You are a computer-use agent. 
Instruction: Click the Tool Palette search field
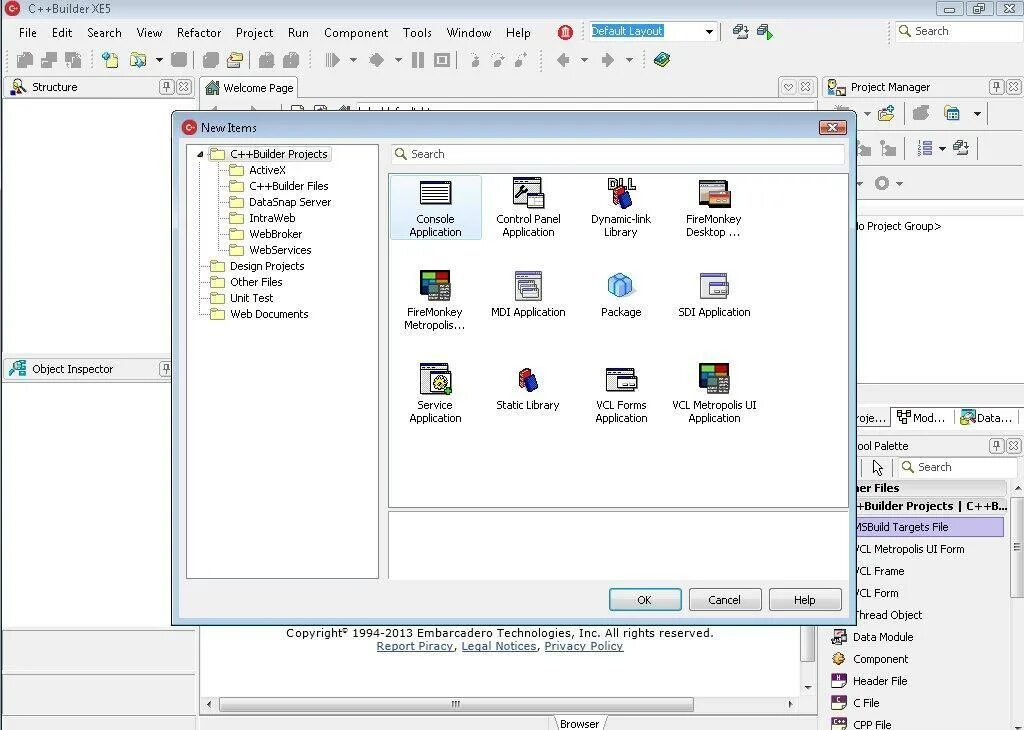pyautogui.click(x=957, y=467)
